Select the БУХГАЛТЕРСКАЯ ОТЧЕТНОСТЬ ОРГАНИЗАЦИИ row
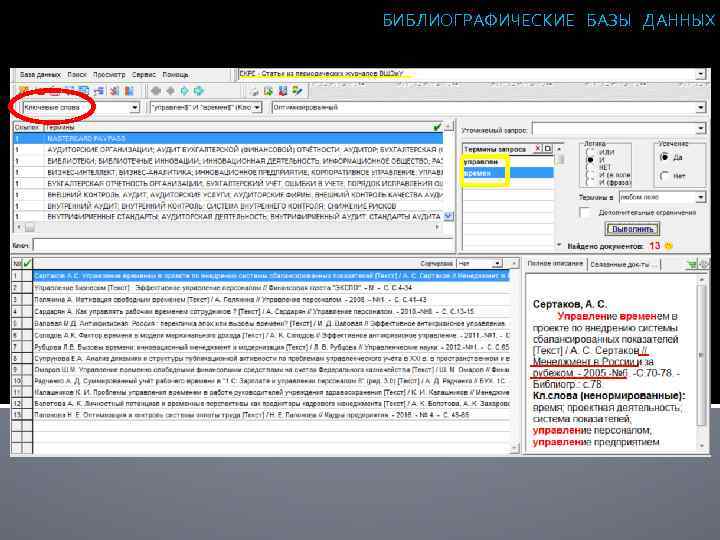Screen dimensions: 720x540 (228, 184)
